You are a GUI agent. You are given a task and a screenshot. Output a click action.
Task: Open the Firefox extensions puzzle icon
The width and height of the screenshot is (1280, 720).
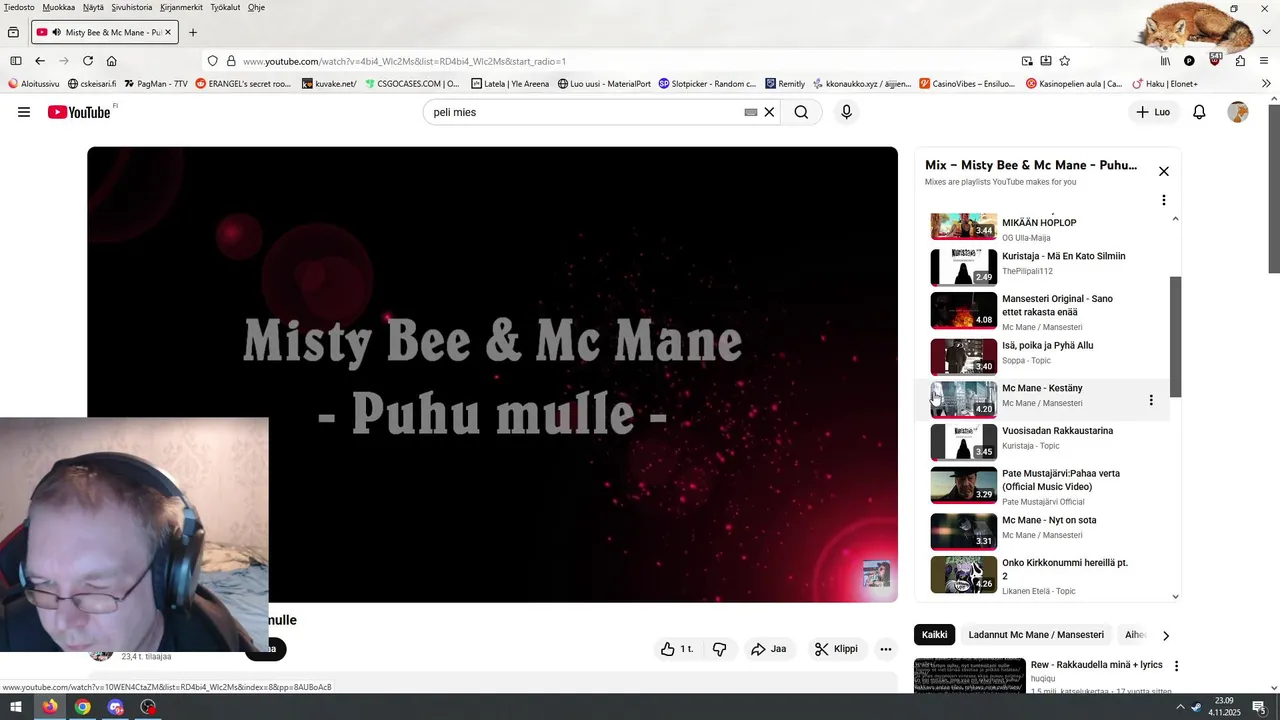(x=1240, y=61)
